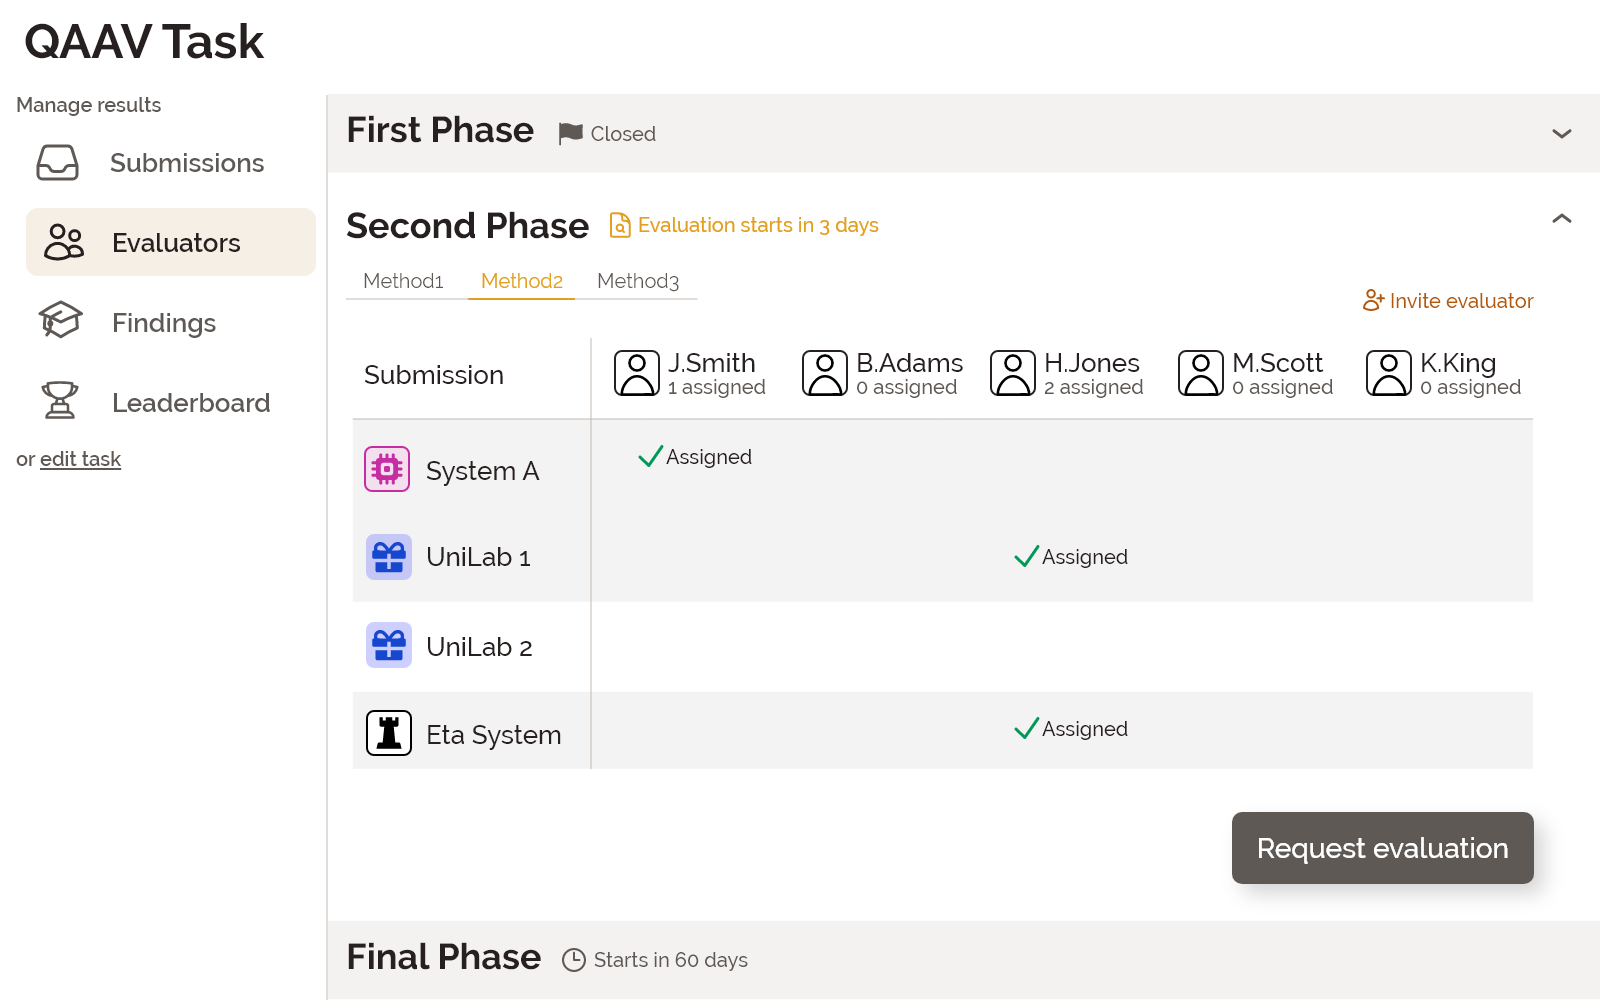Viewport: 1600px width, 1000px height.
Task: Click the Leaderboard trophy icon
Action: point(60,400)
